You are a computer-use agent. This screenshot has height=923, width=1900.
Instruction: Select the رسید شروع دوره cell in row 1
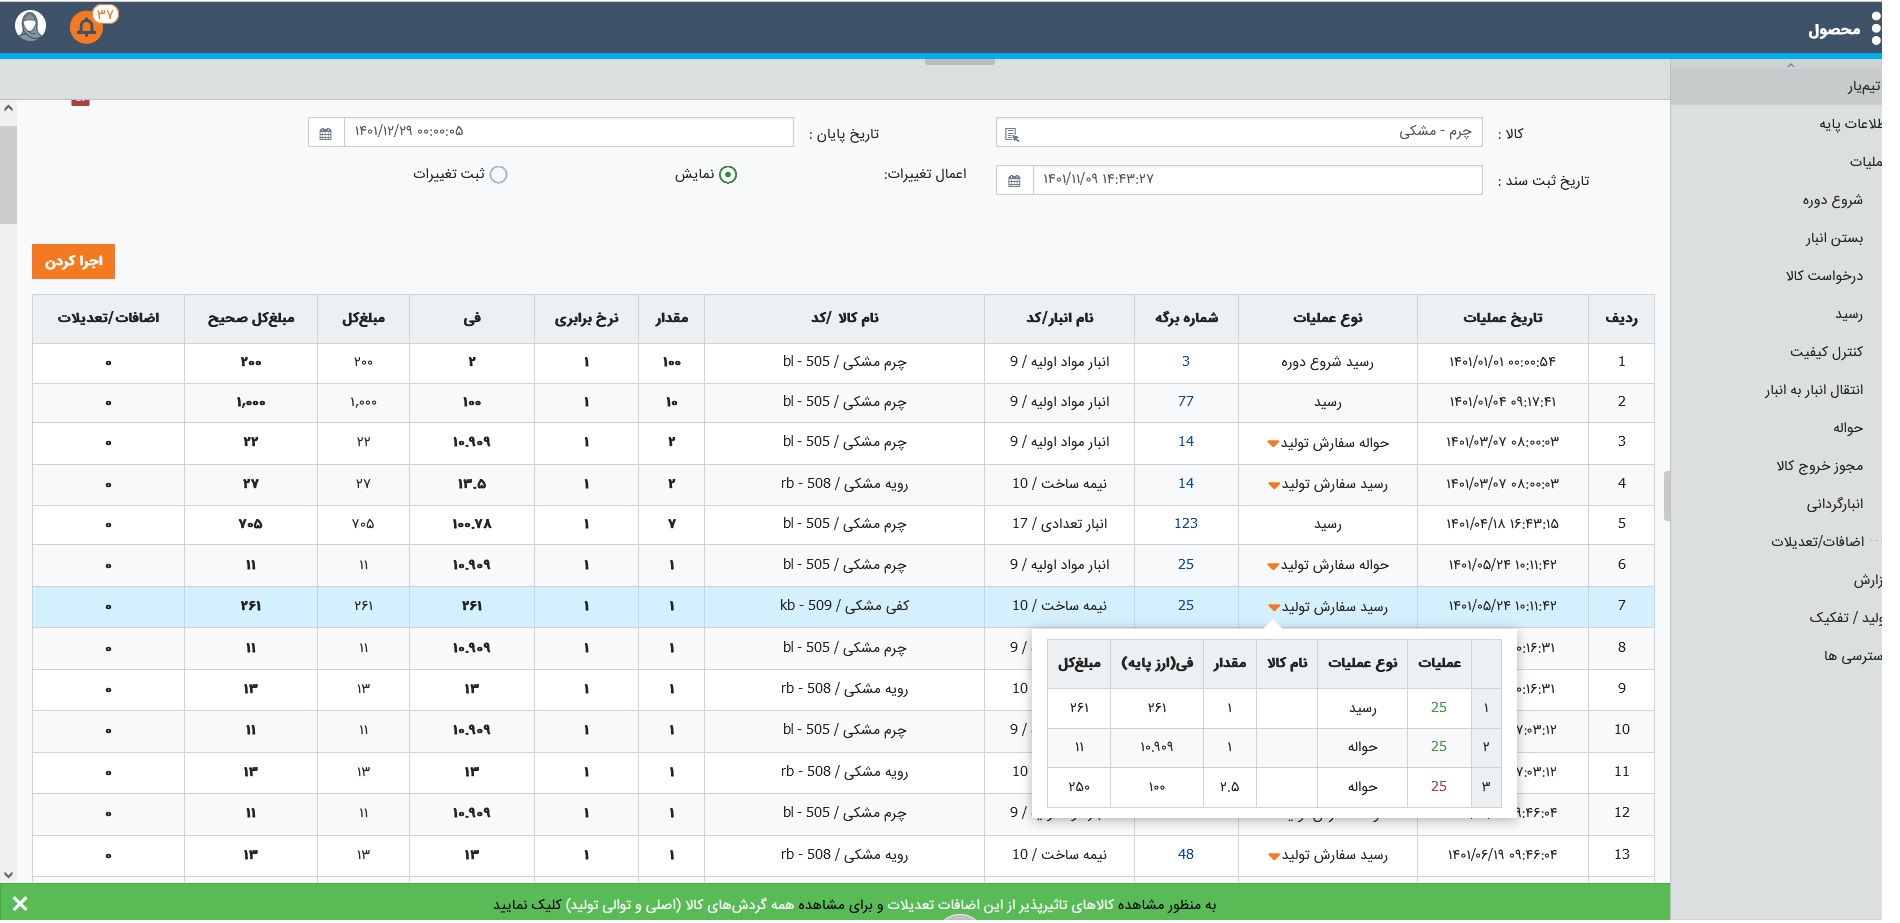(1327, 363)
